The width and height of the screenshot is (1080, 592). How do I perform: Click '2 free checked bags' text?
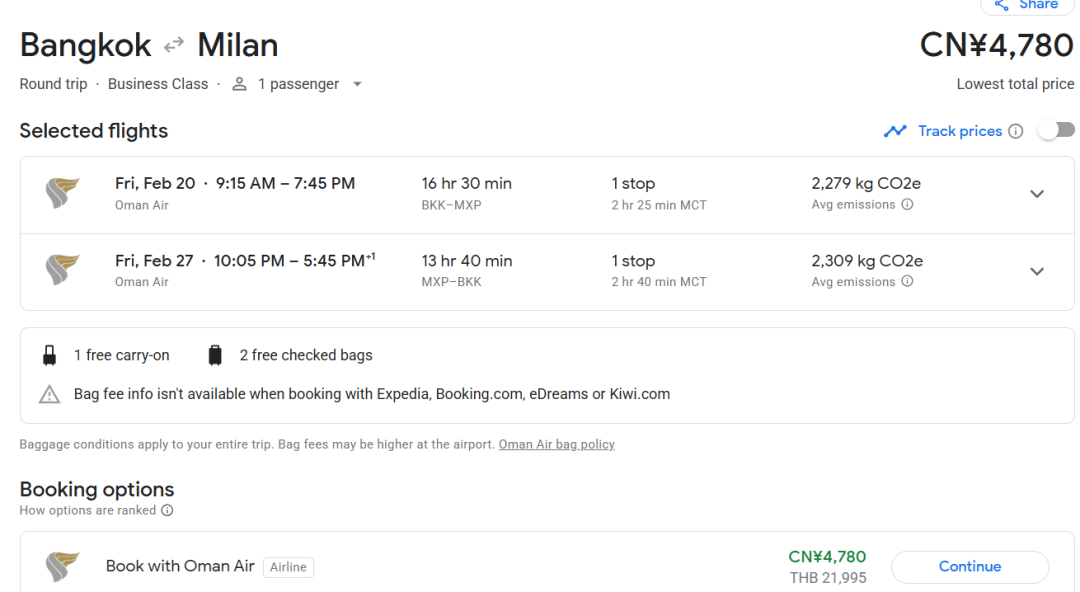[x=306, y=355]
